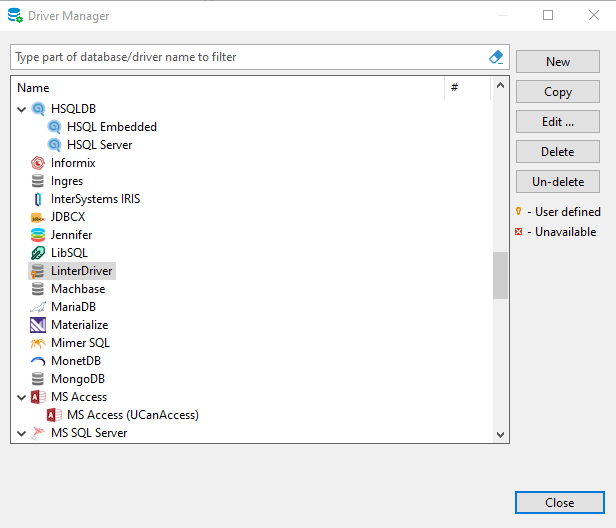Click the InterSystems IRIS icon
This screenshot has height=528, width=616.
tap(38, 199)
